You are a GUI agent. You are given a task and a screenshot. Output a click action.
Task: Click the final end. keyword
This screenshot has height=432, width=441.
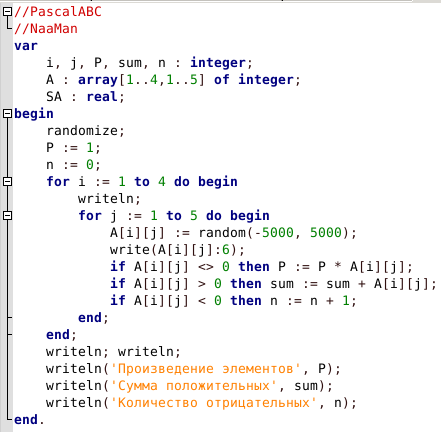29,420
